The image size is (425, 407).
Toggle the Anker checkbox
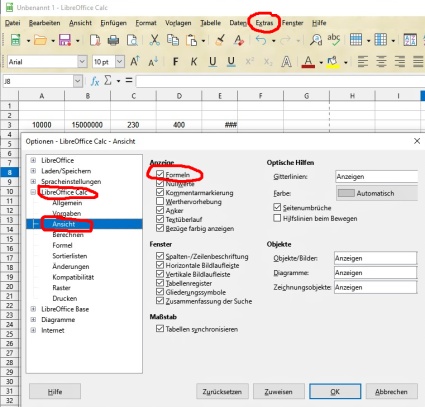coord(160,210)
